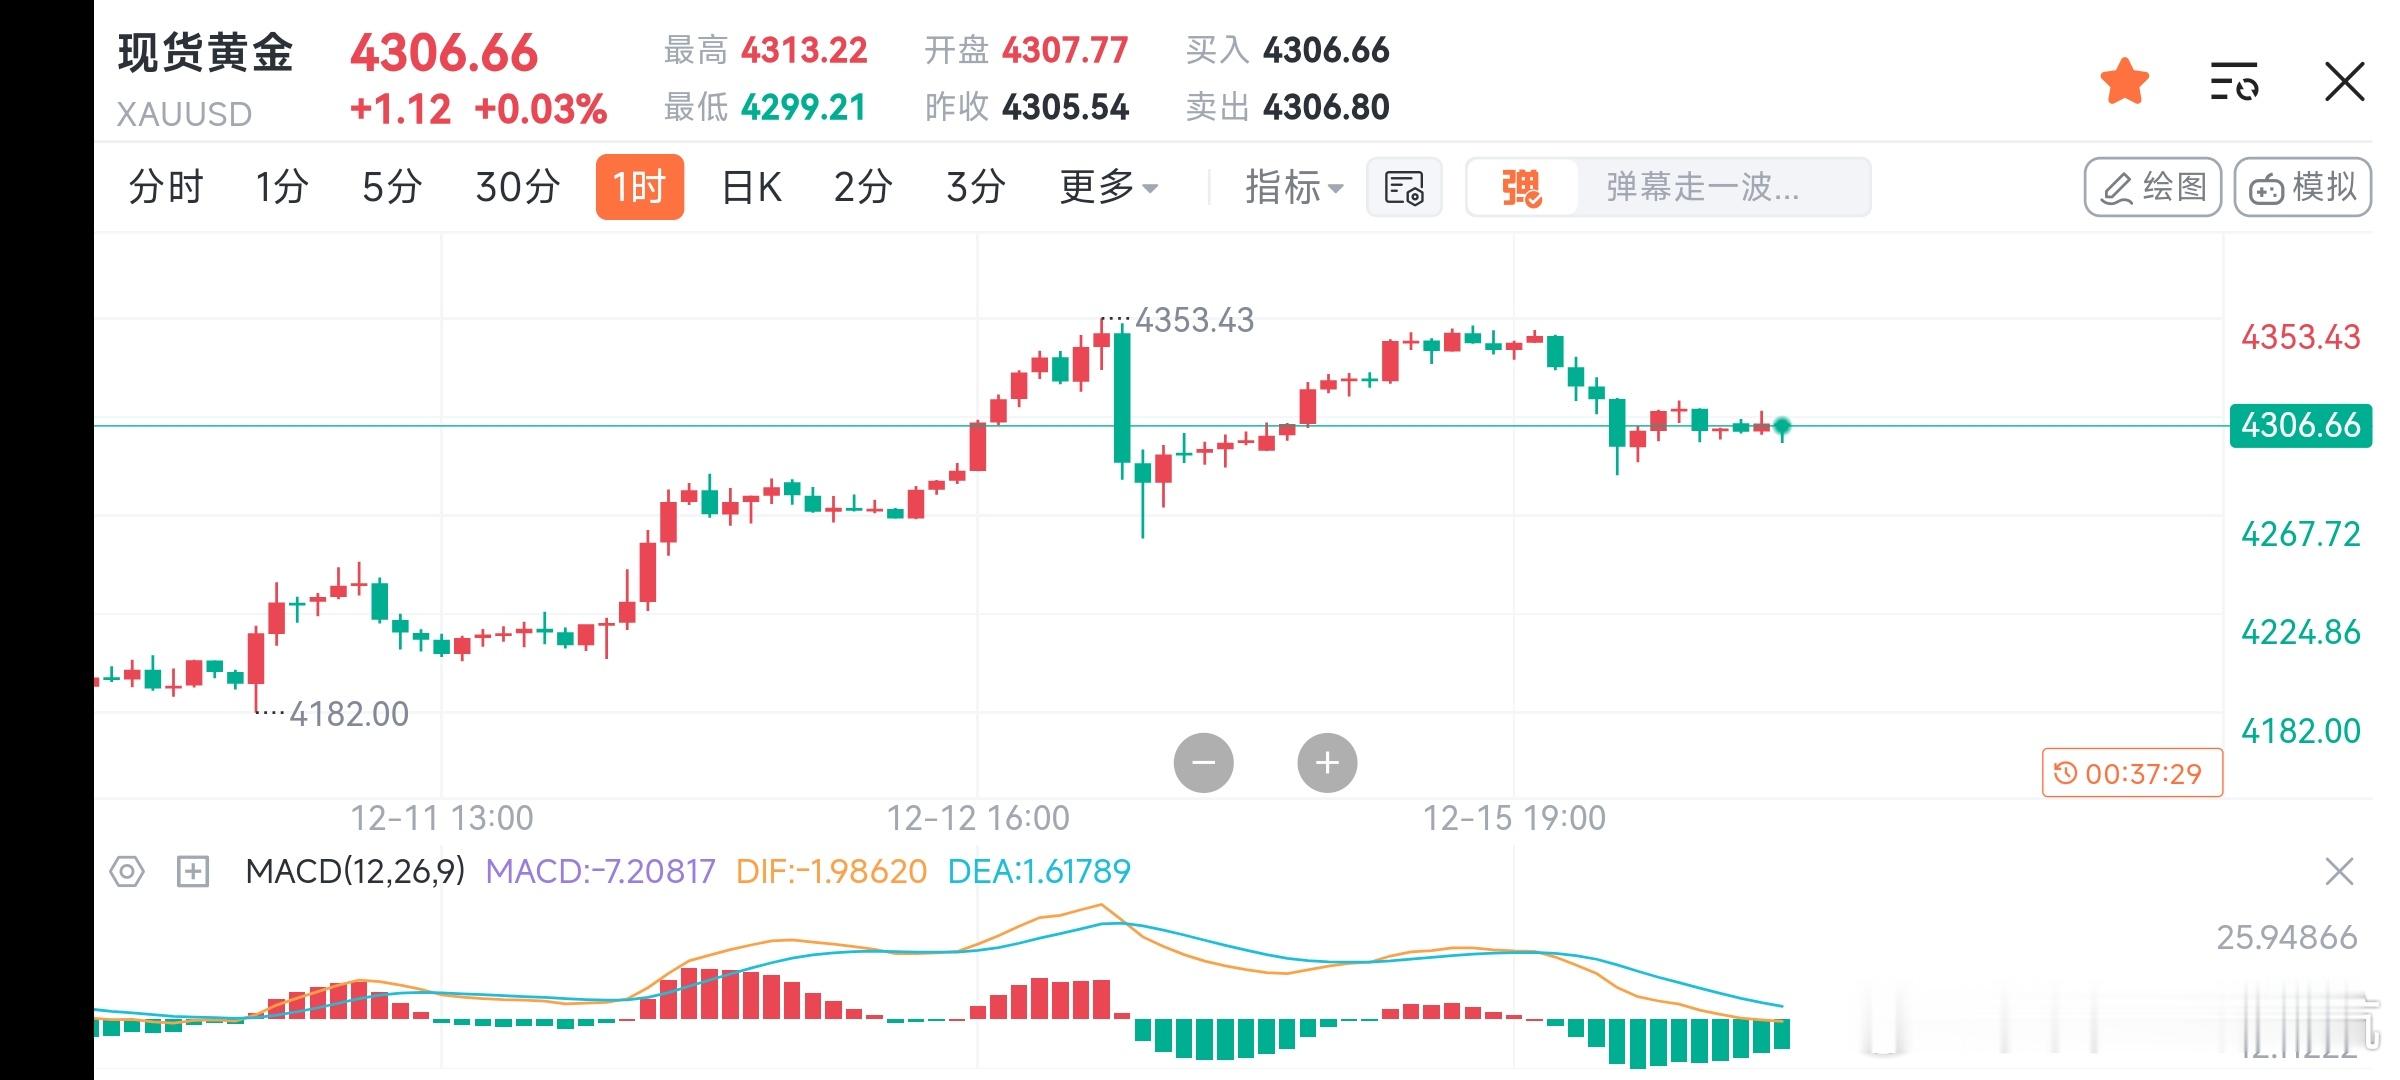
Task: Click the zoom in plus button
Action: click(x=1327, y=763)
